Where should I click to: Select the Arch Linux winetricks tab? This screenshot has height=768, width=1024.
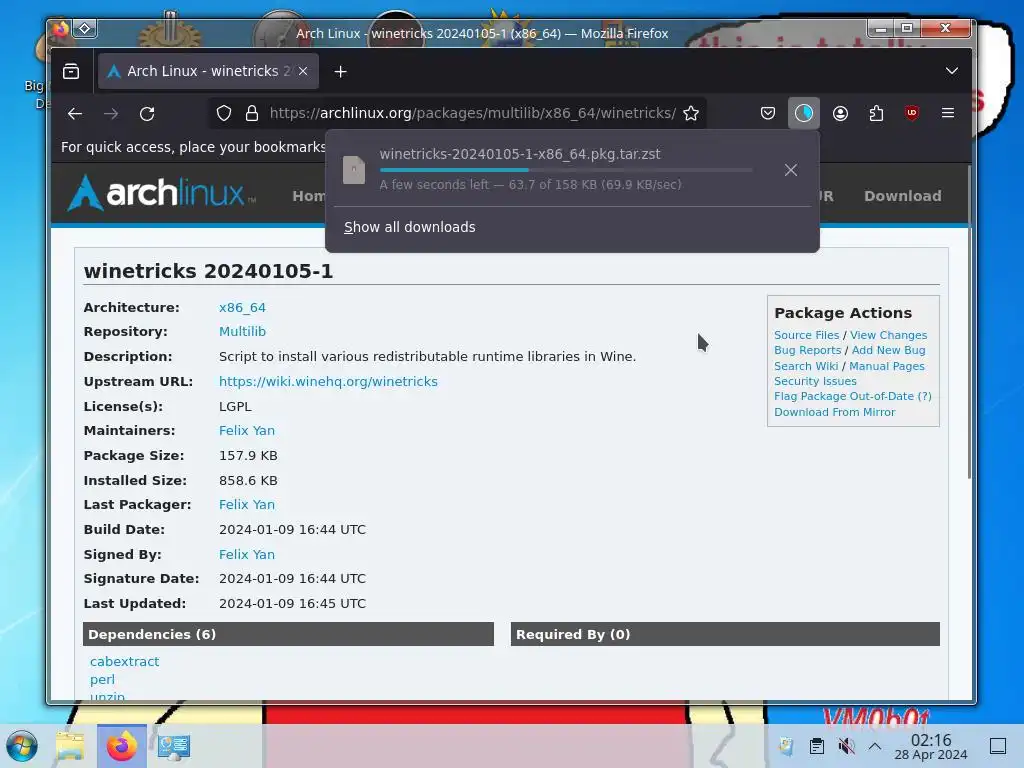pos(208,71)
